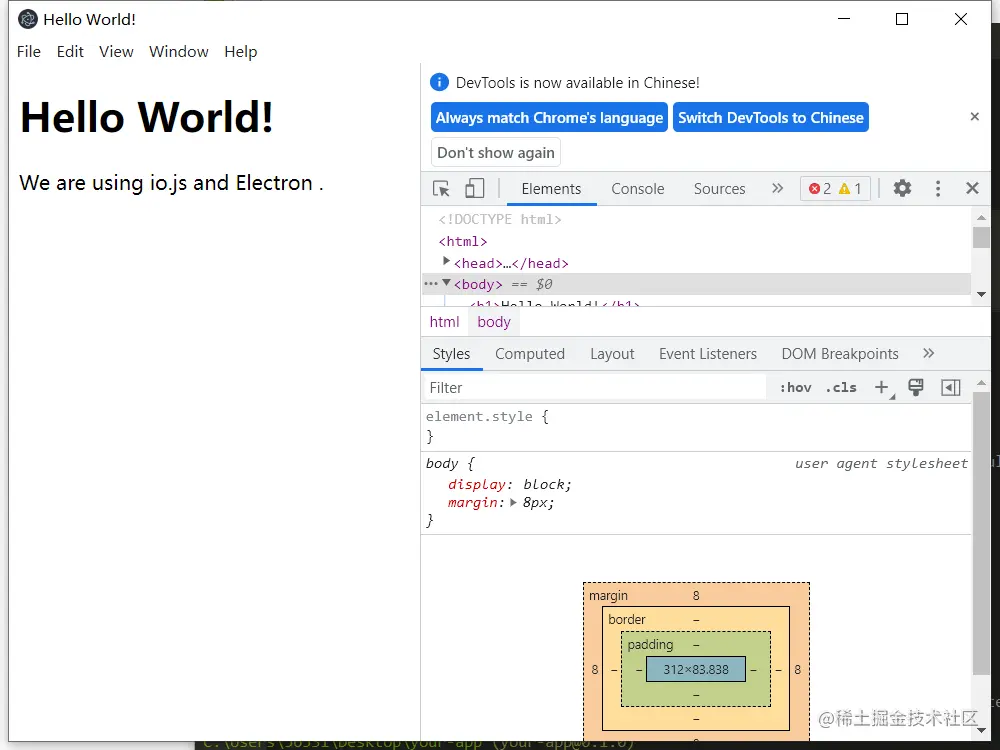Switch to the Elements tab
Image resolution: width=1000 pixels, height=750 pixels.
pos(551,189)
